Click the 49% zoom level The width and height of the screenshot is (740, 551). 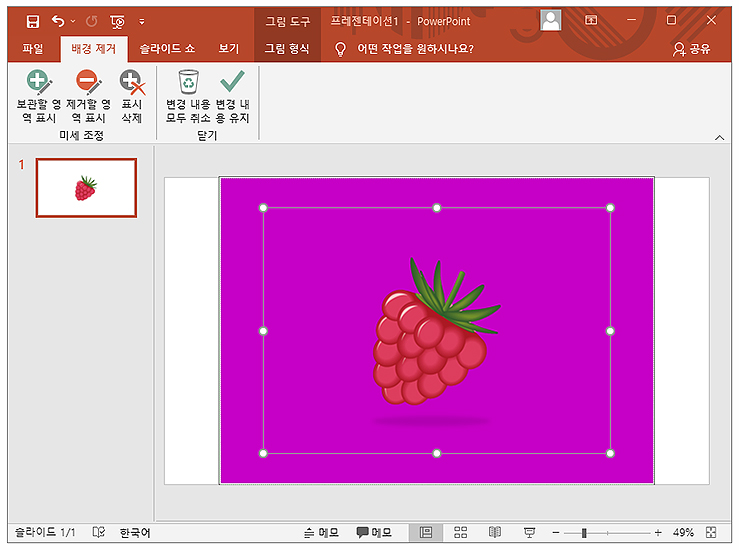pyautogui.click(x=683, y=533)
